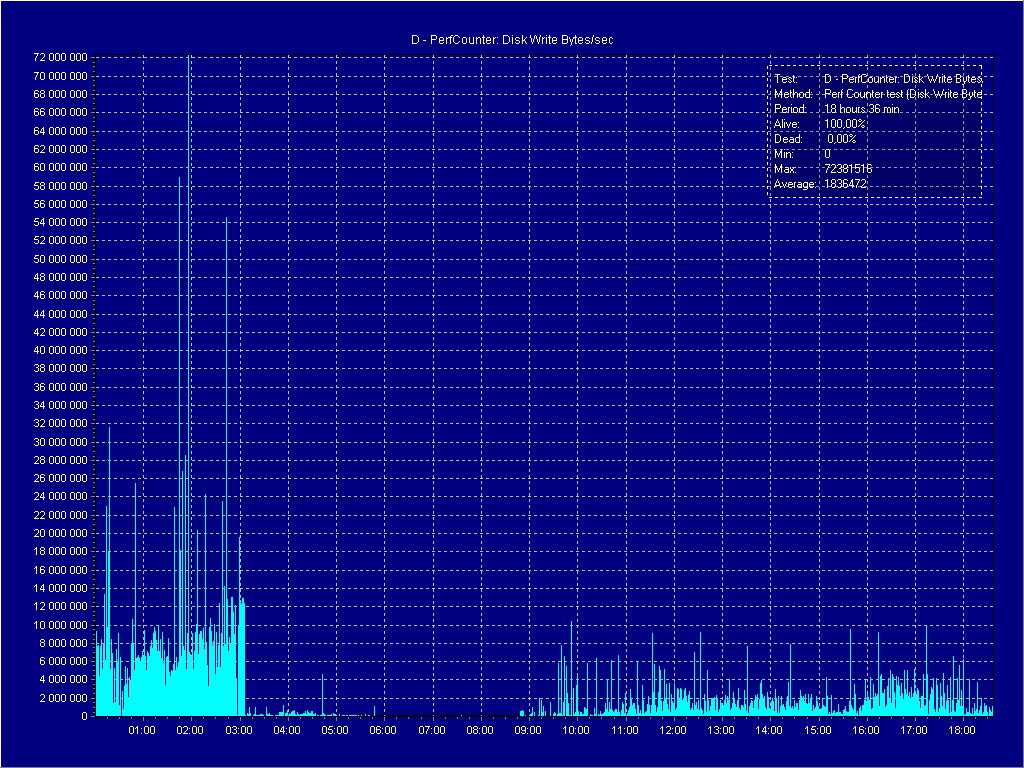Click the chart title Disk Write Bytes/sec
This screenshot has height=768, width=1024.
[x=512, y=39]
